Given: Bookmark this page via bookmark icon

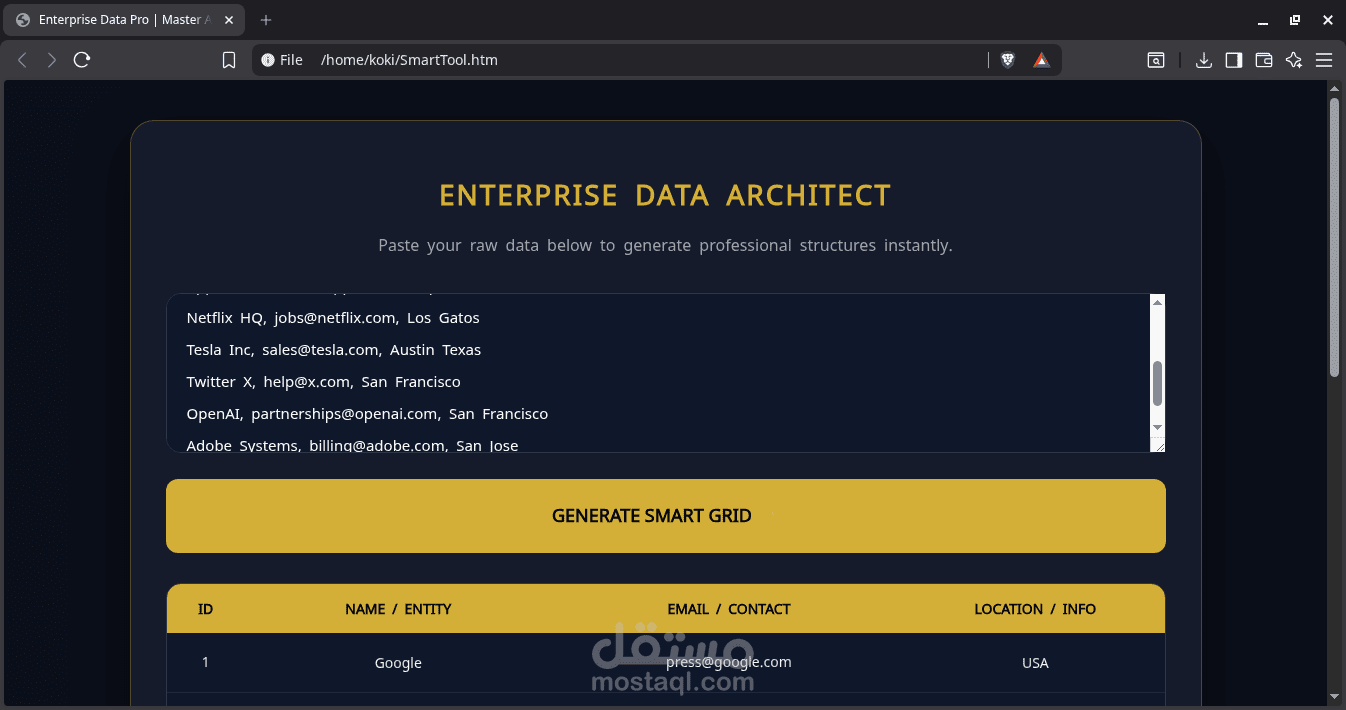Looking at the screenshot, I should click(229, 60).
